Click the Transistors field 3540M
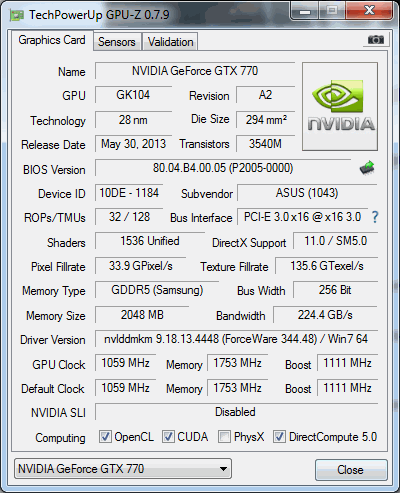Image resolution: width=400 pixels, height=493 pixels. (x=266, y=144)
